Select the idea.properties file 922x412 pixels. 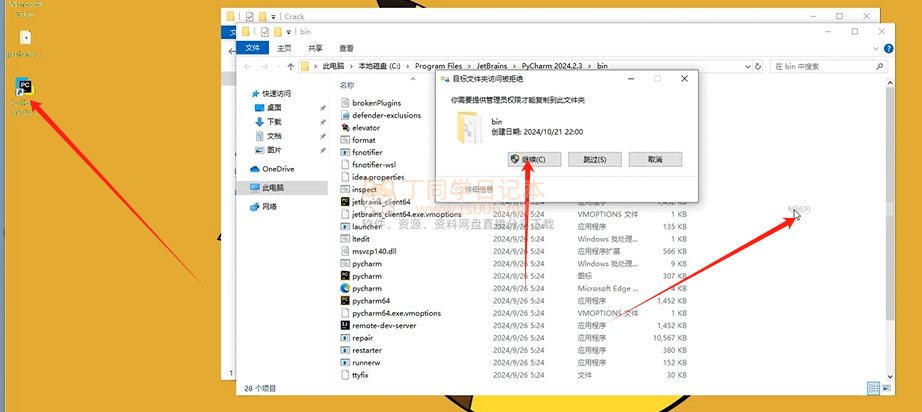[x=378, y=177]
